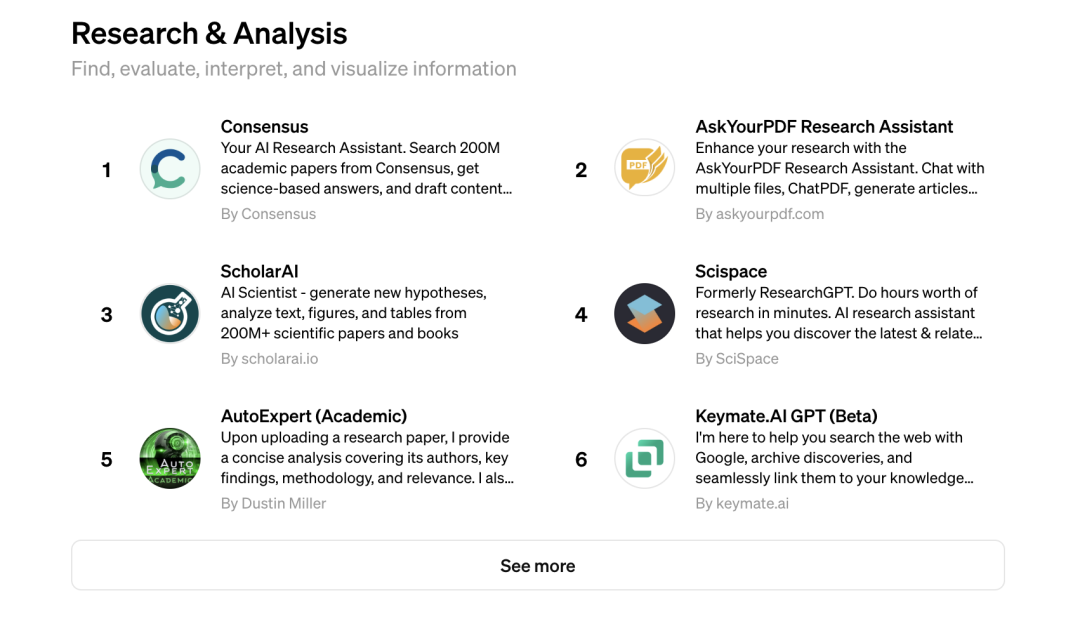Select the ScholarAI flask icon
The height and width of the screenshot is (626, 1080).
(x=170, y=314)
